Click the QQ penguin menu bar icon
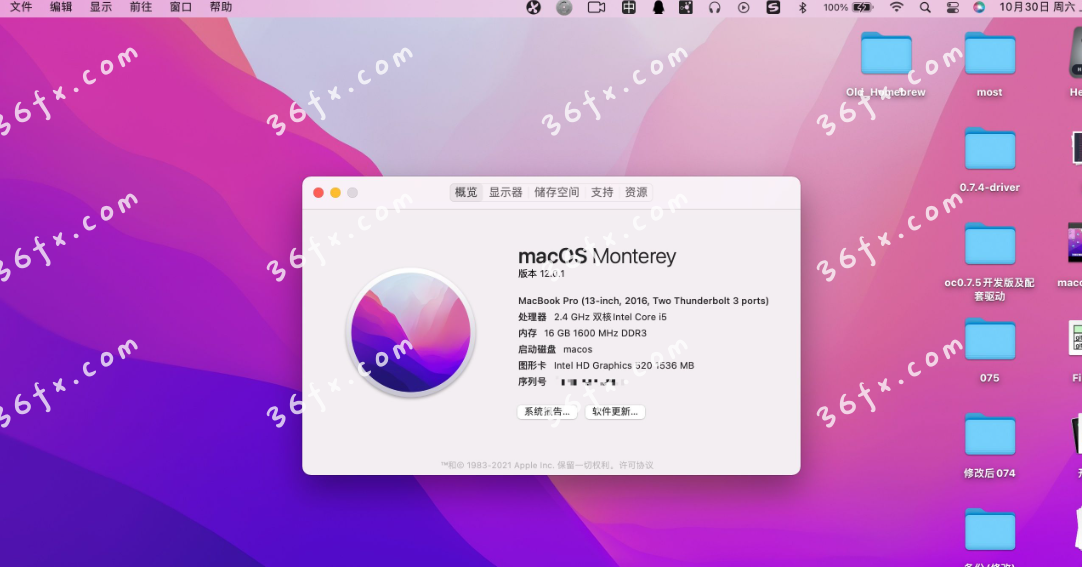1082x567 pixels. pos(658,8)
